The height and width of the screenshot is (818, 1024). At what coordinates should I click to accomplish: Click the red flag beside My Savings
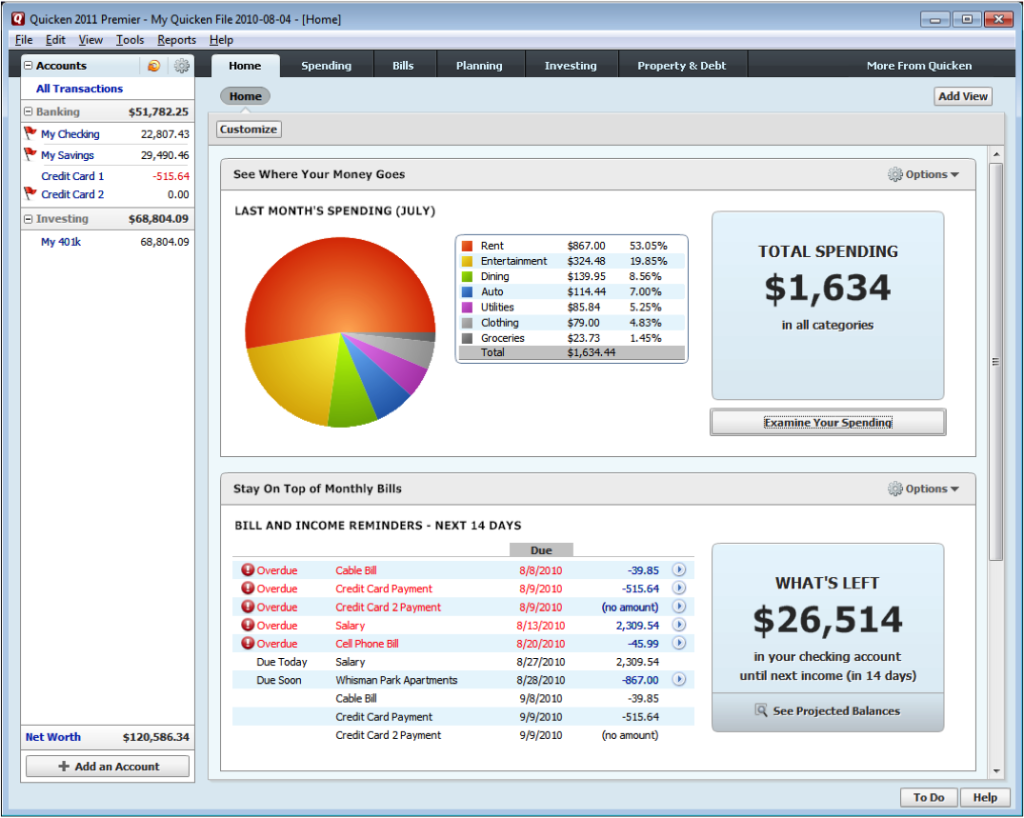pos(30,154)
